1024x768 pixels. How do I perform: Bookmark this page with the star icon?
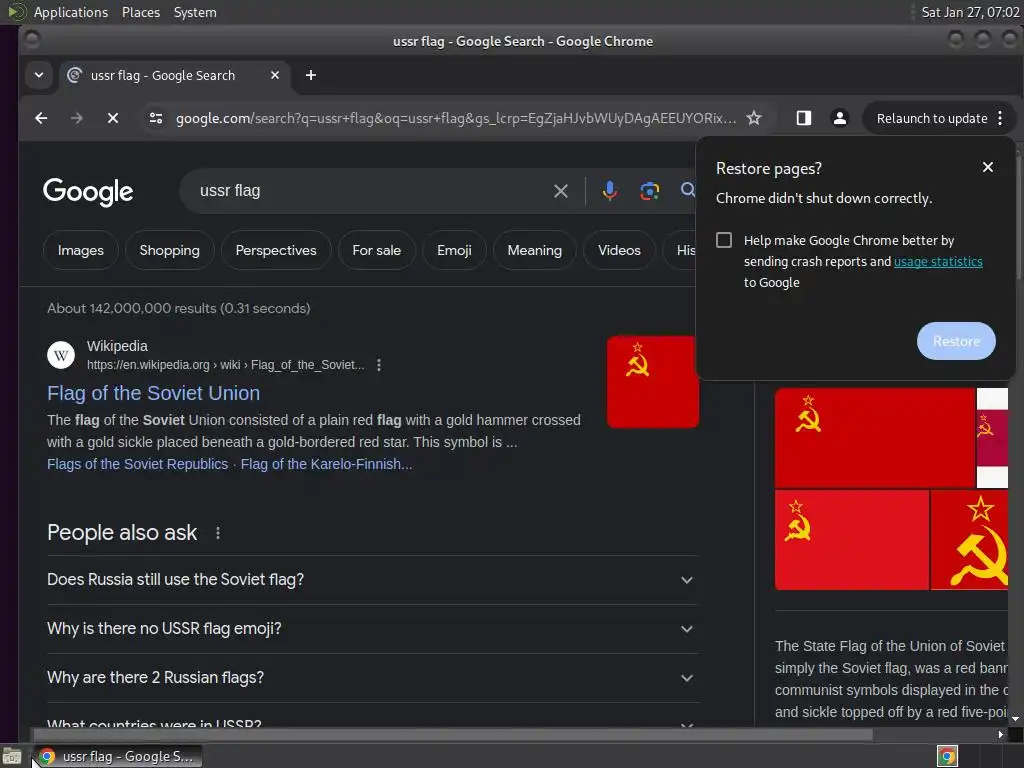(x=754, y=118)
